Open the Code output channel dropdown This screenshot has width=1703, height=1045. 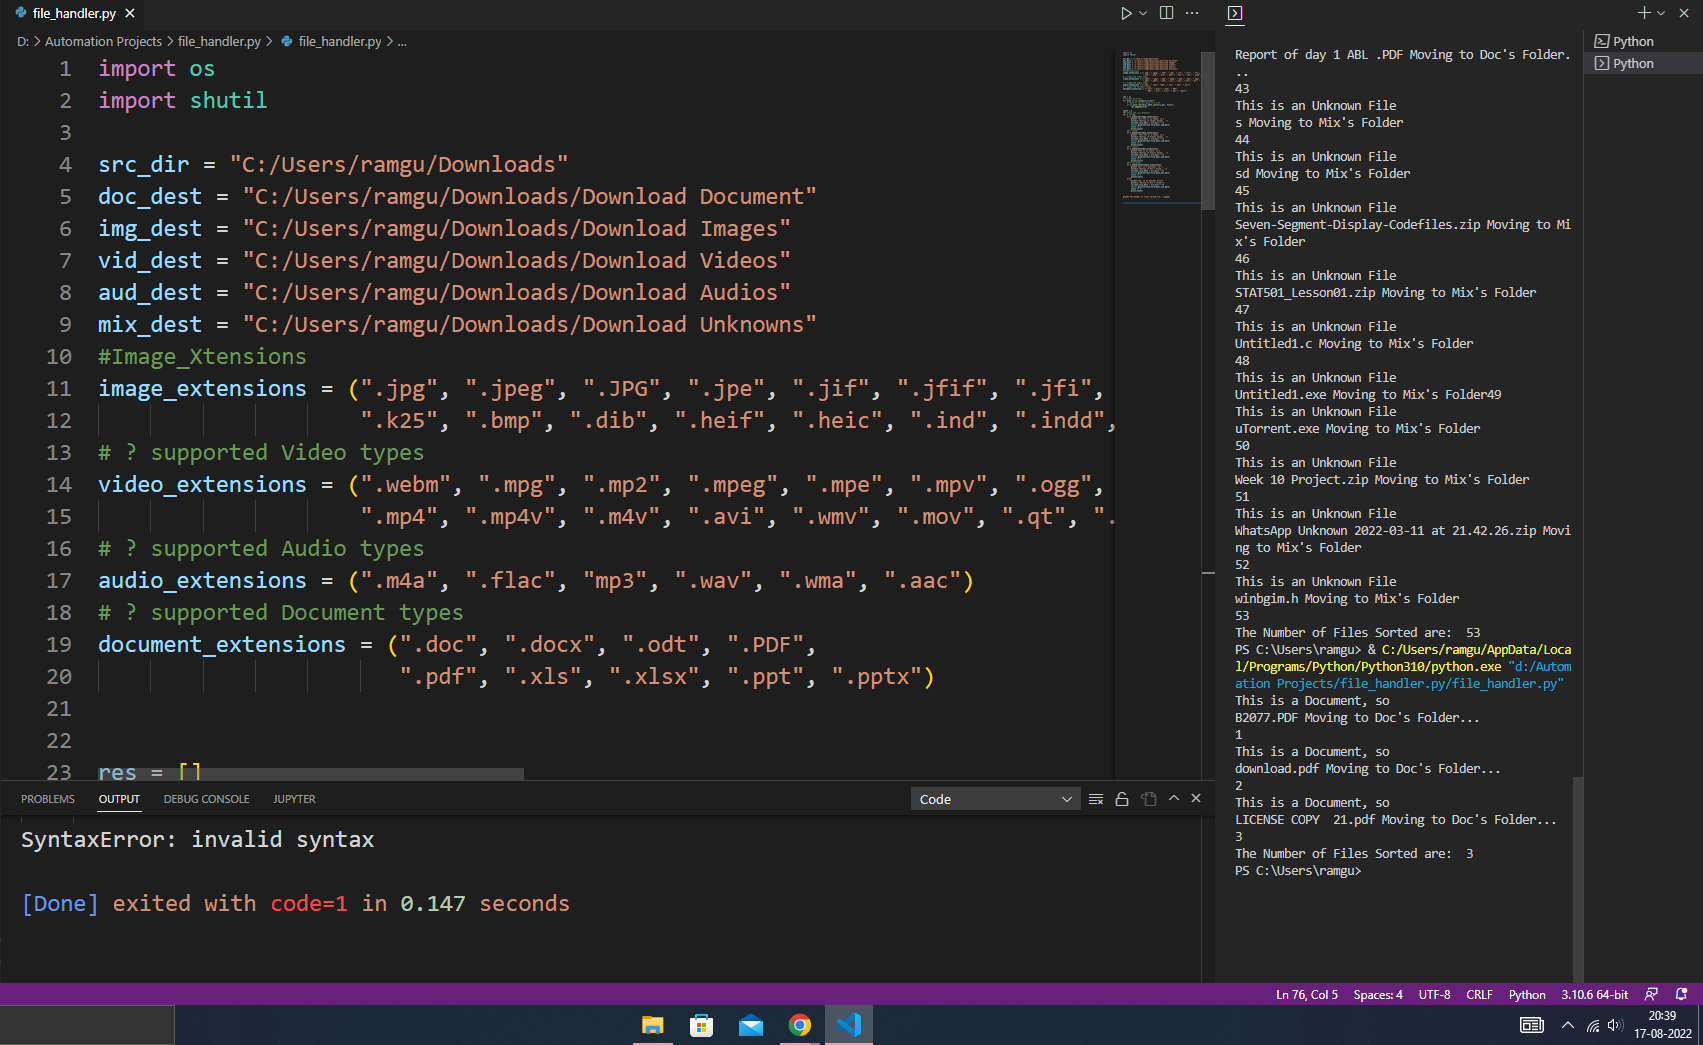point(993,798)
